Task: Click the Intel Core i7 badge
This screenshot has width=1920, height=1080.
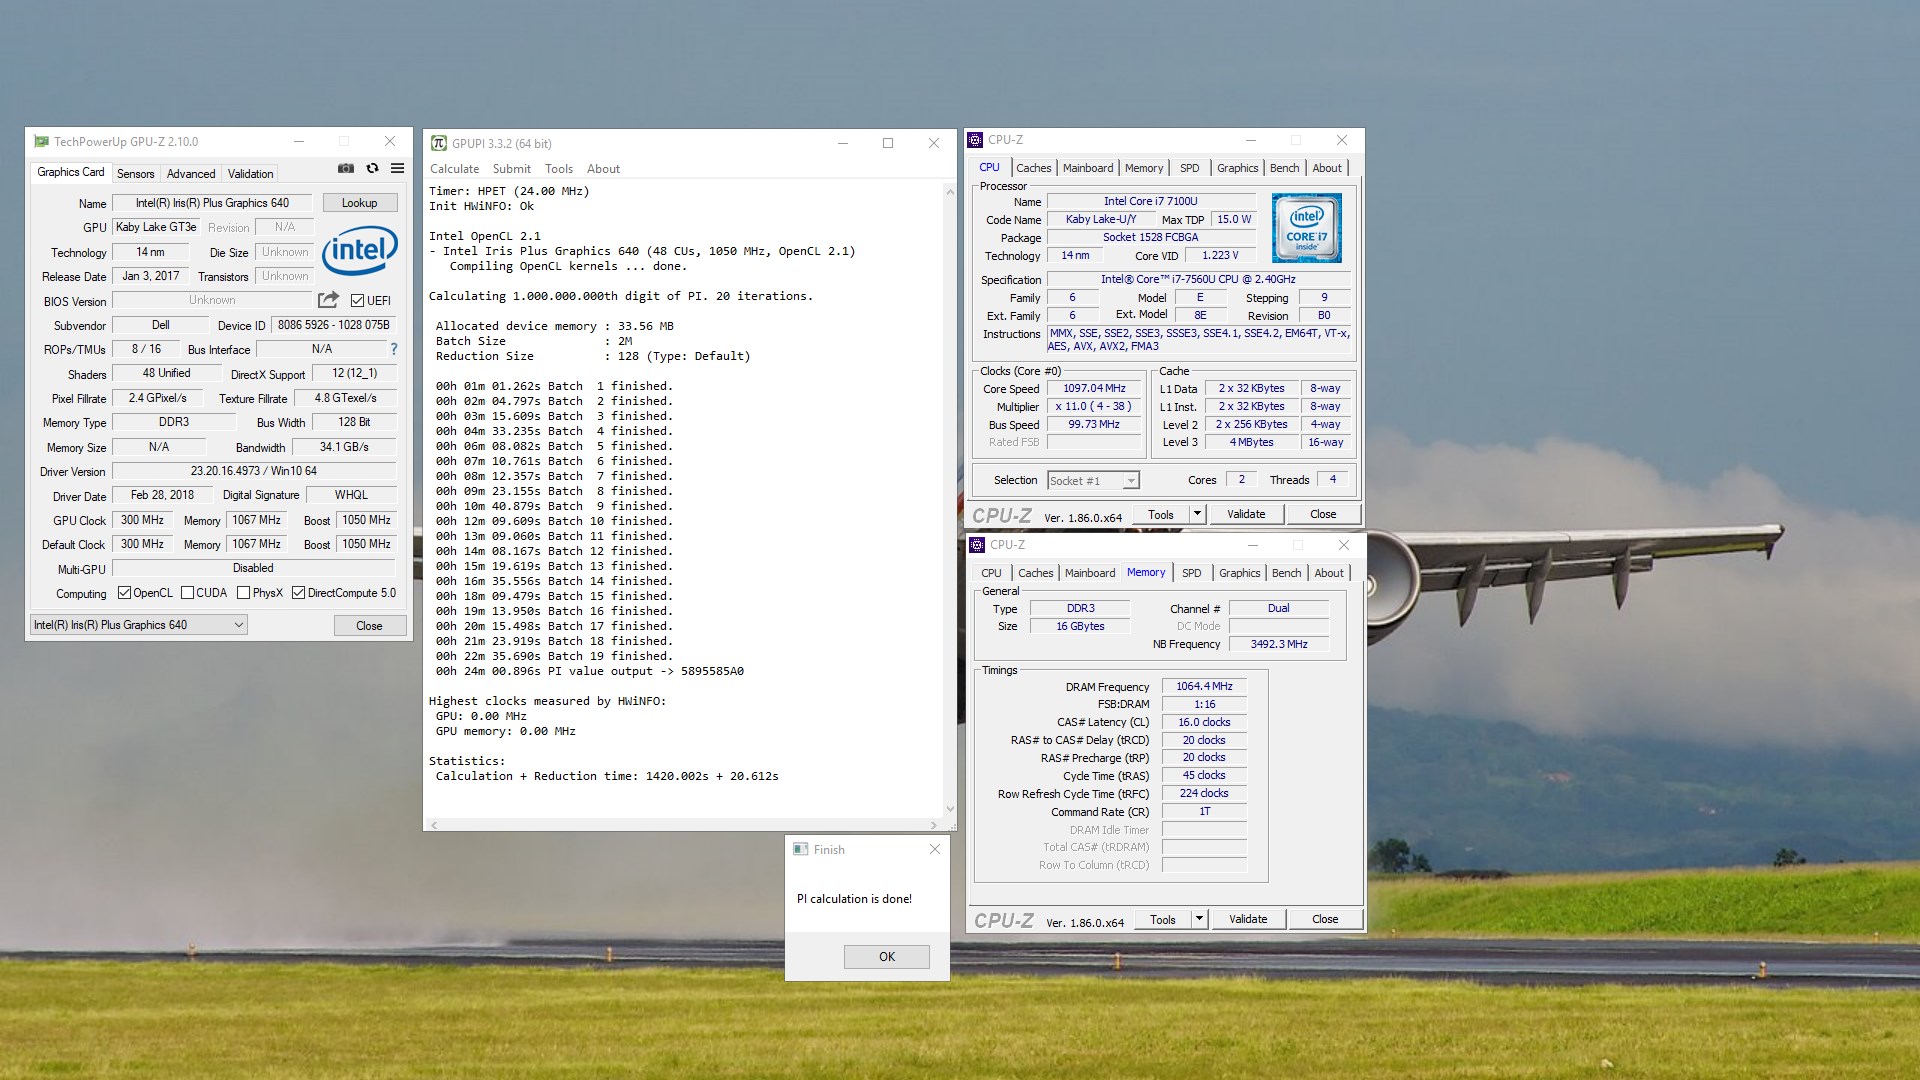Action: [1307, 228]
